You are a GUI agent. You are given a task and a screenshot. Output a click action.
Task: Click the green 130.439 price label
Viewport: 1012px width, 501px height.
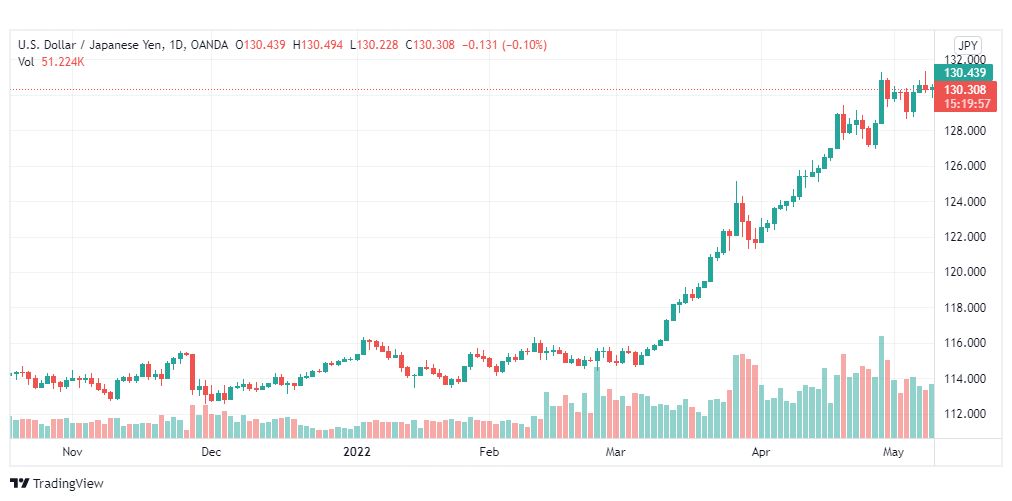tap(964, 73)
